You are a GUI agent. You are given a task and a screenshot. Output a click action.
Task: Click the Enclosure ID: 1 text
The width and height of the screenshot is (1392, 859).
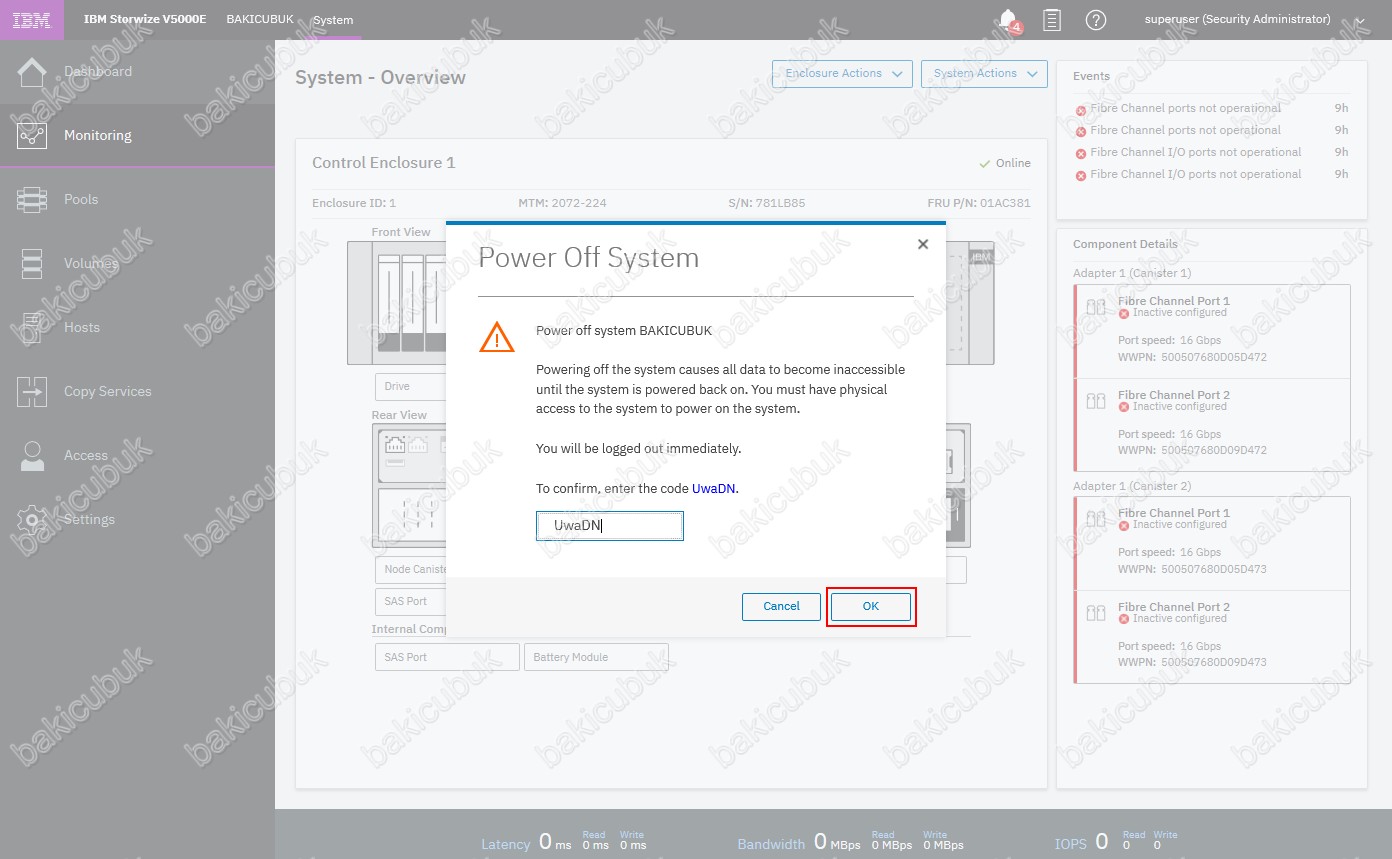pyautogui.click(x=354, y=203)
